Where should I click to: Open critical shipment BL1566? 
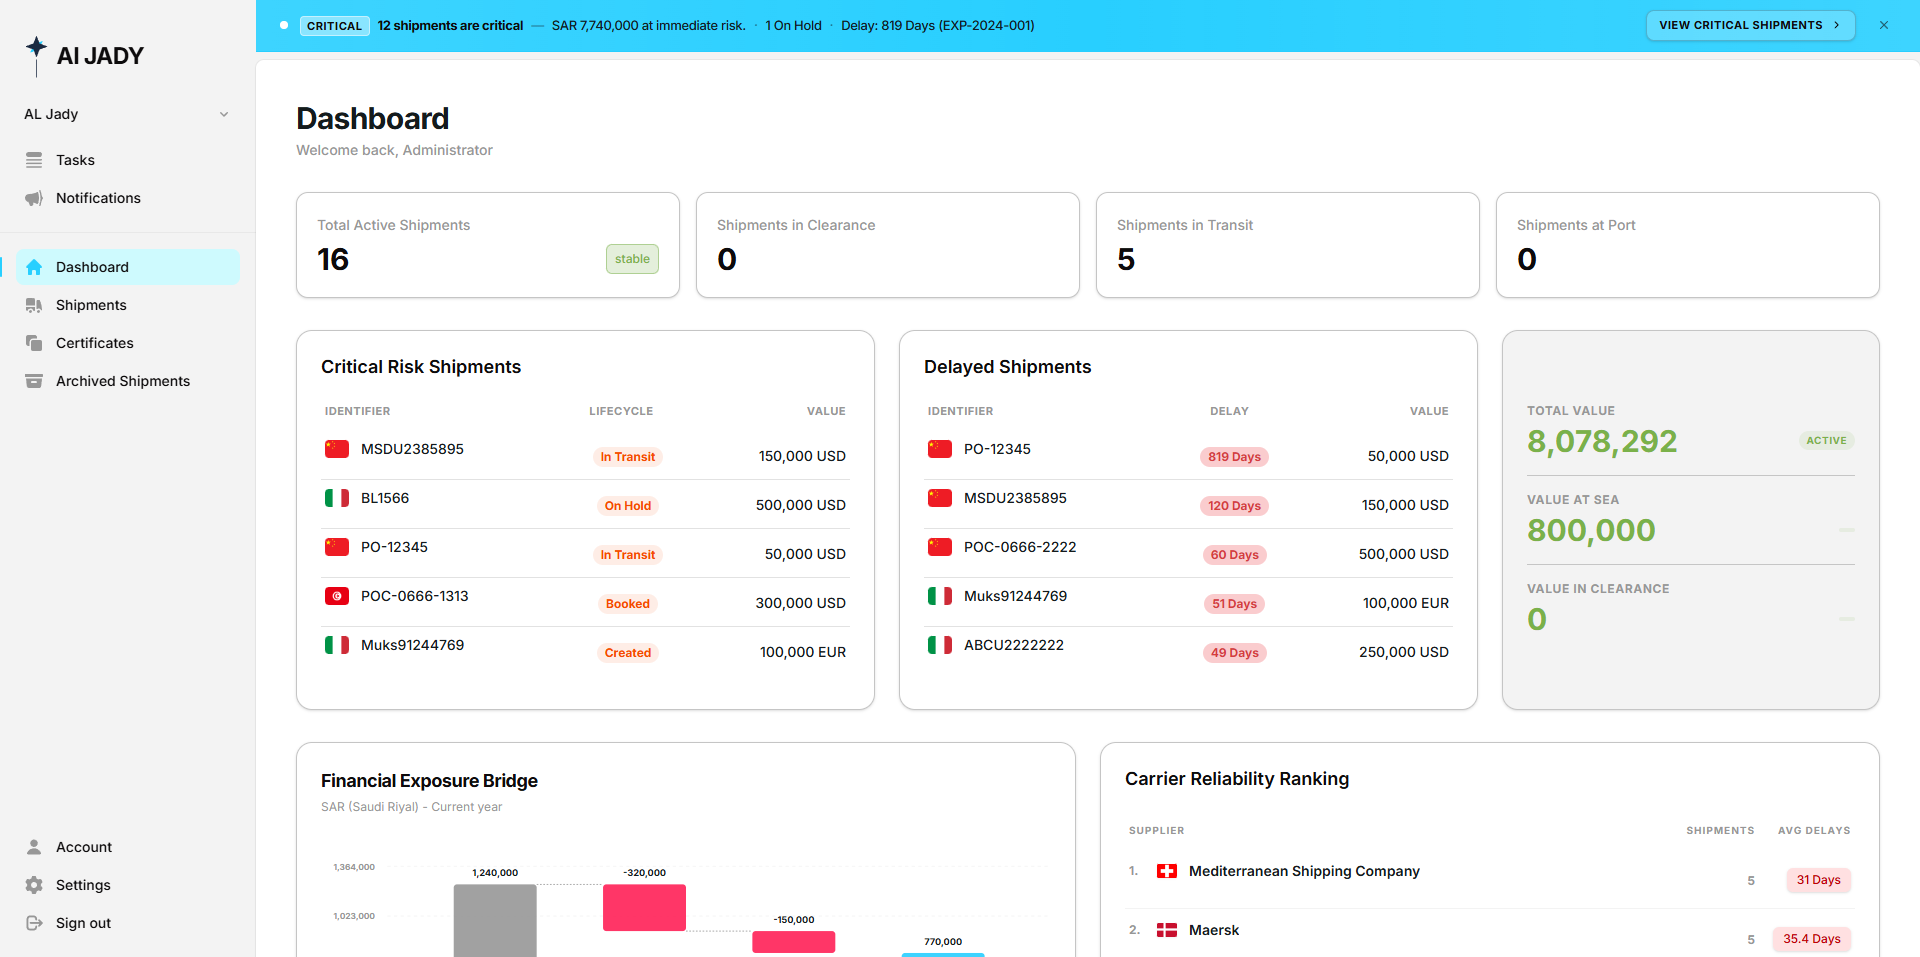click(585, 504)
